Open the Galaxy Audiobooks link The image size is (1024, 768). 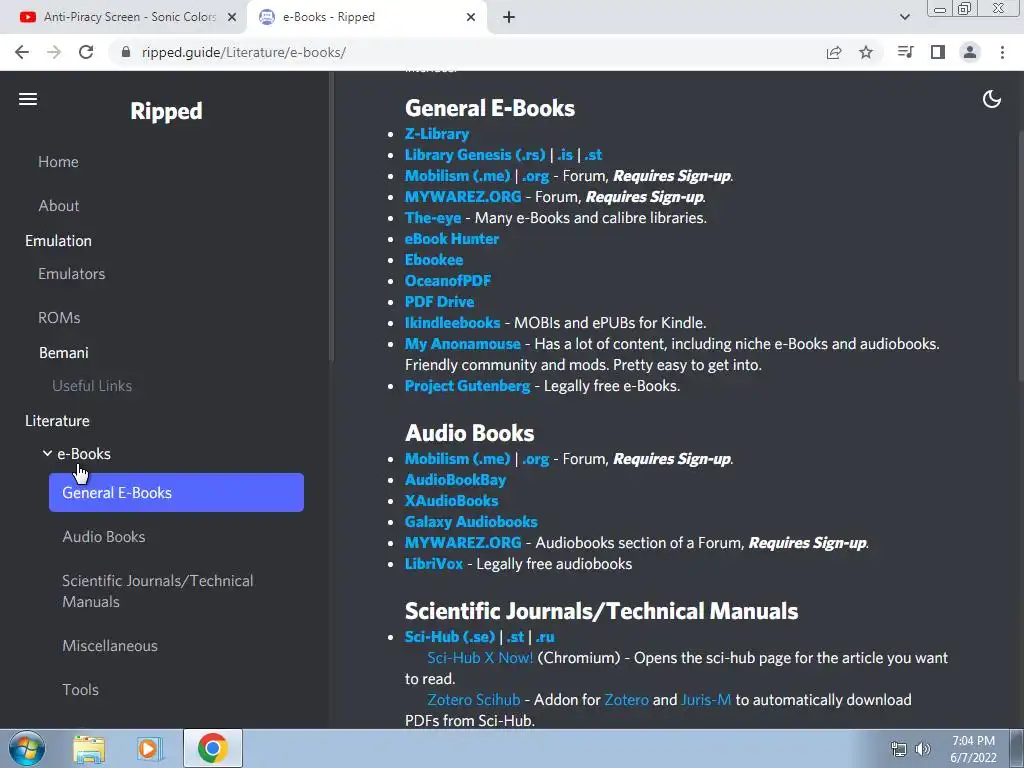471,522
